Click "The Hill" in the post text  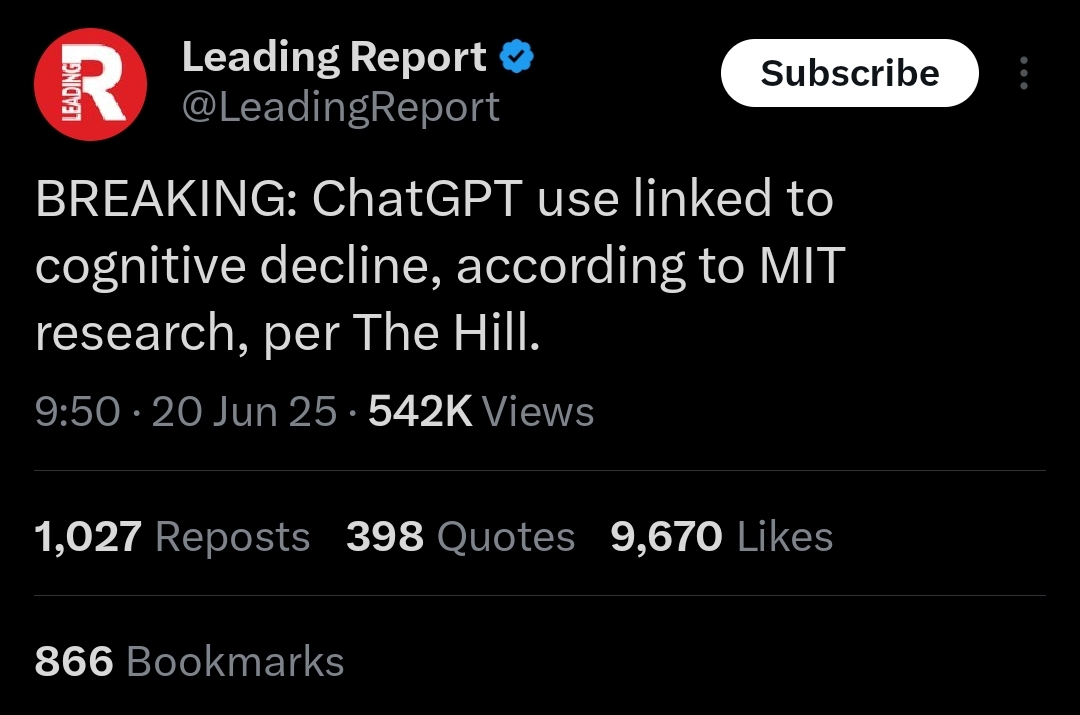[x=446, y=332]
